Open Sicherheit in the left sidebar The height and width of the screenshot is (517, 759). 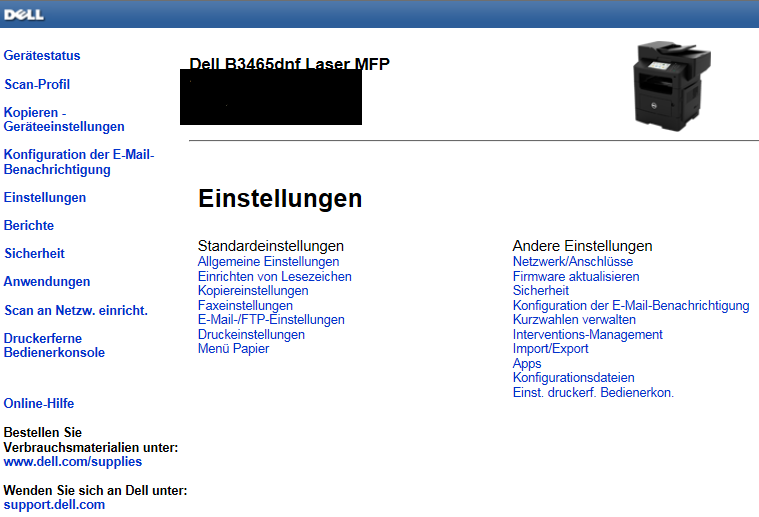pos(34,254)
